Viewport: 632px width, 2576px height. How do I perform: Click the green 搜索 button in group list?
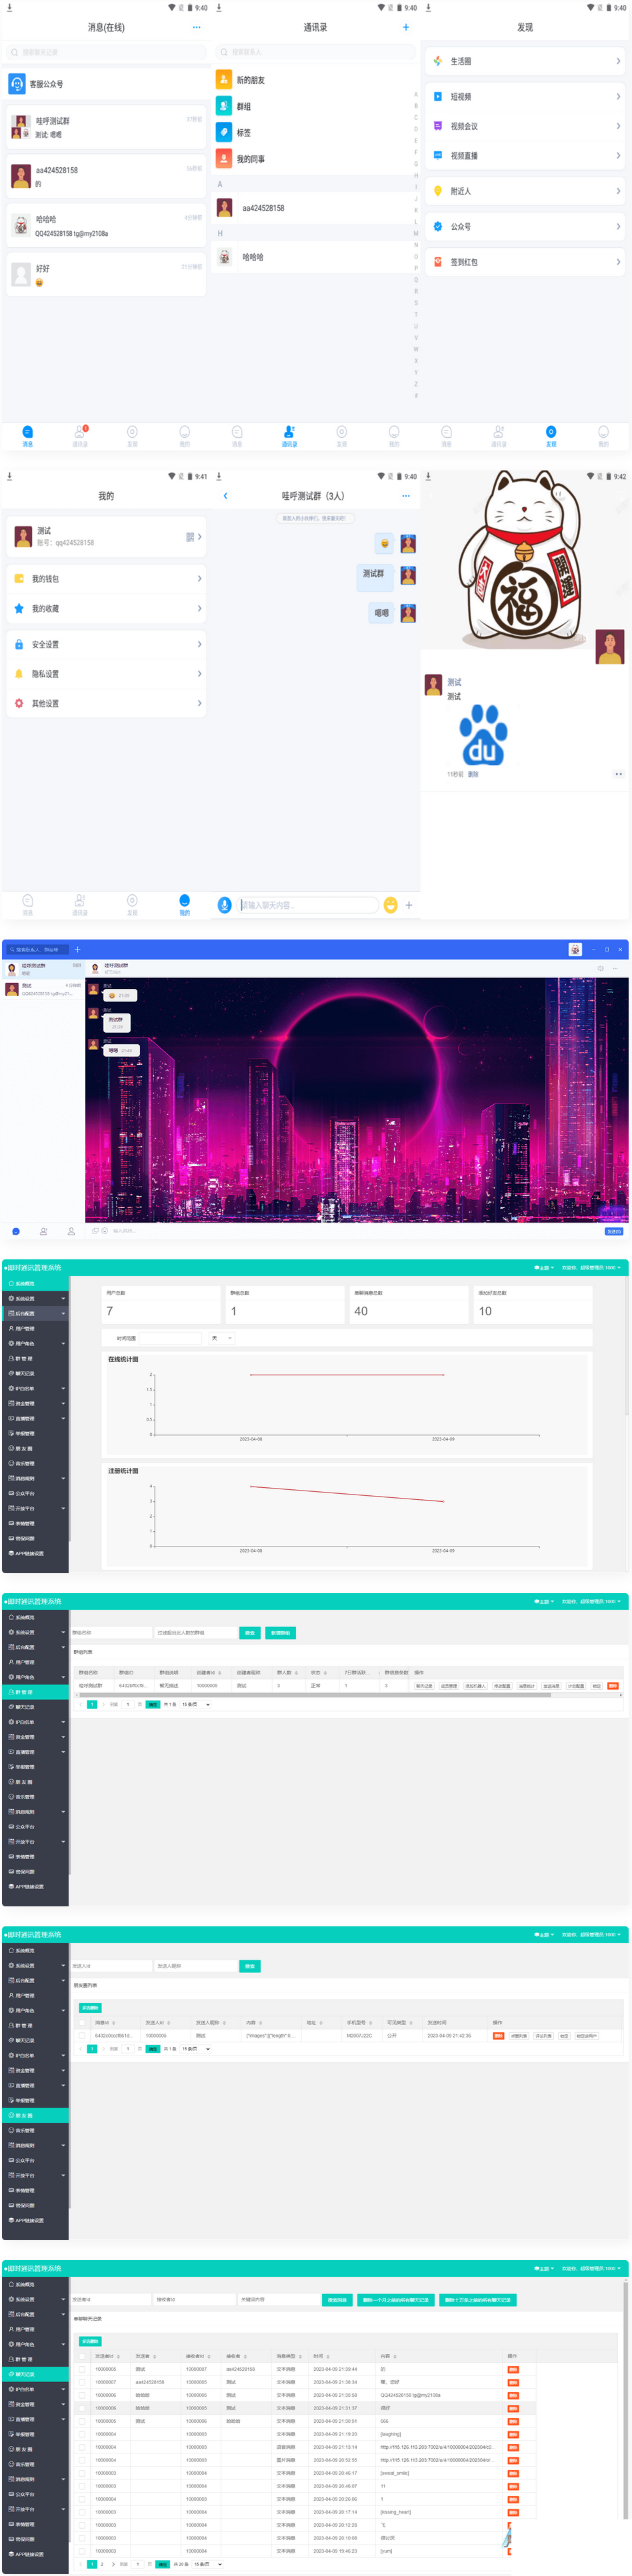click(250, 1633)
